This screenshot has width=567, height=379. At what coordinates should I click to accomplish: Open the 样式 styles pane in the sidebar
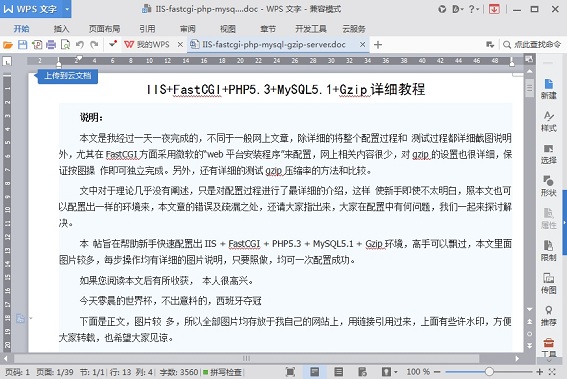click(549, 122)
